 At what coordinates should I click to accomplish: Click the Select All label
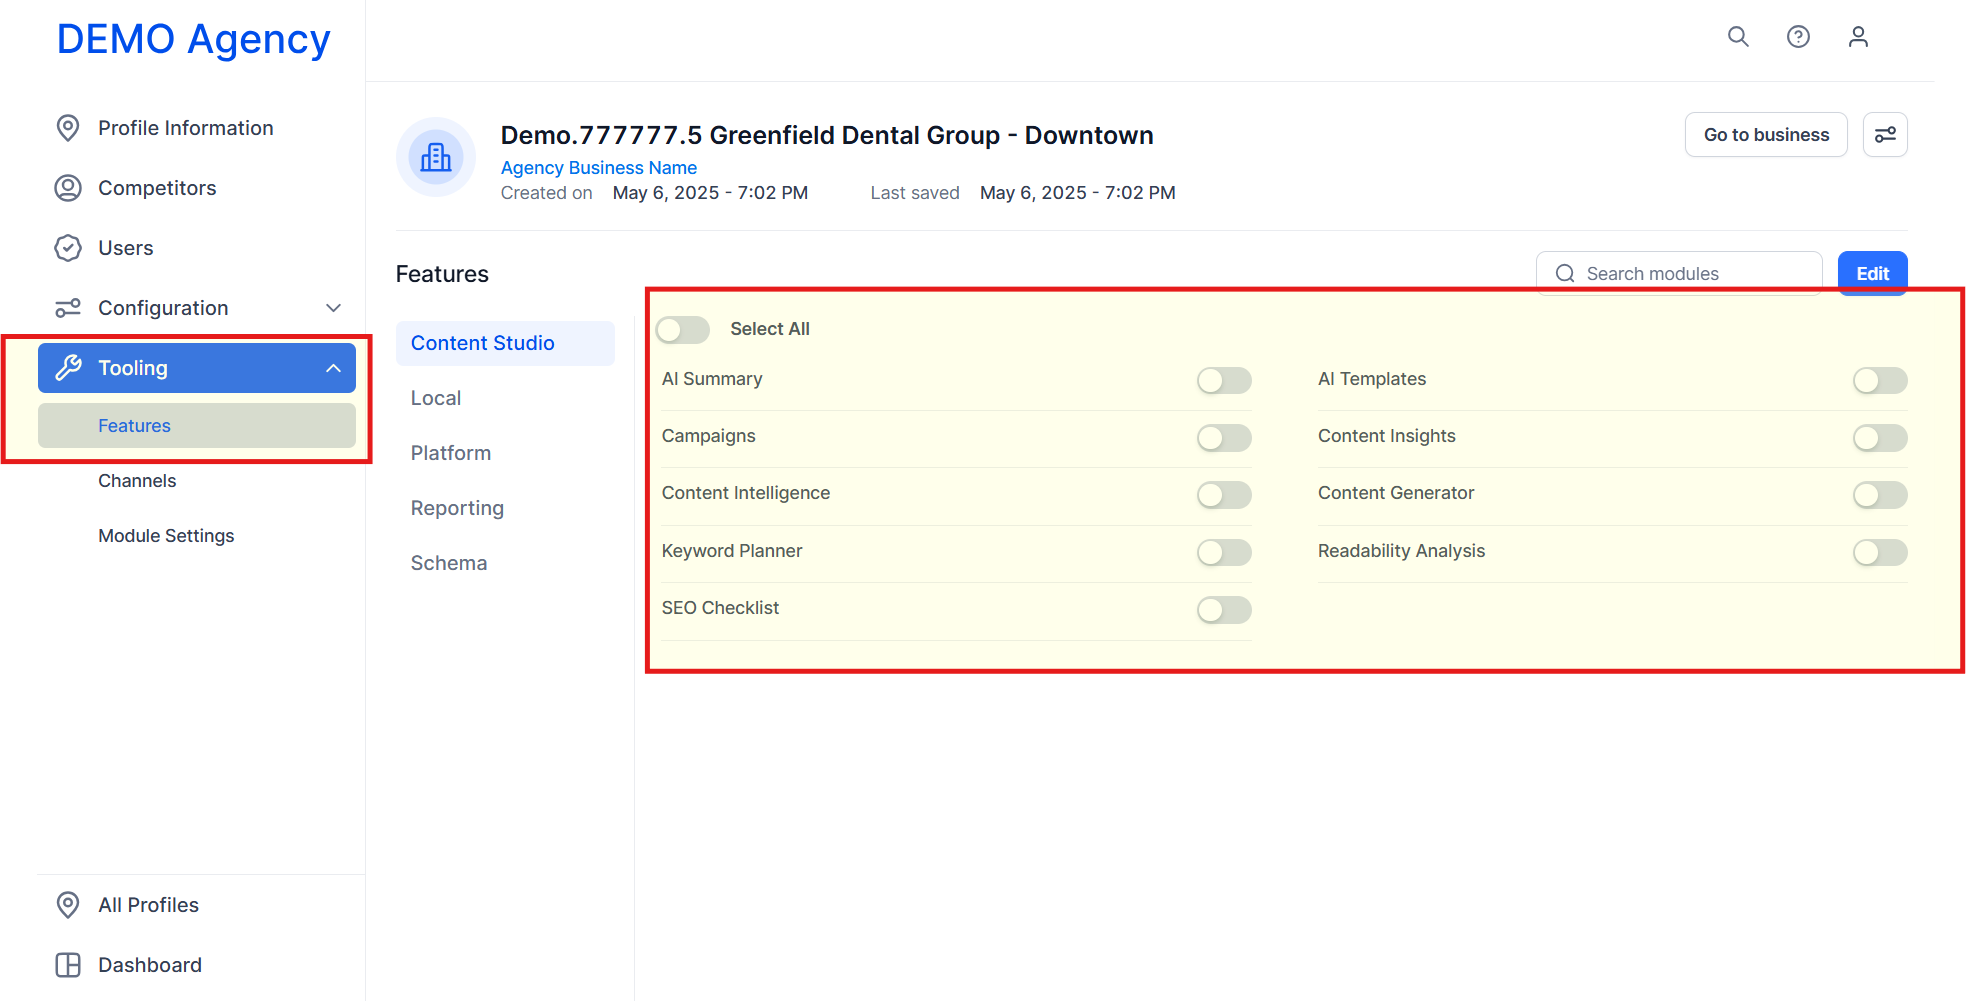tap(770, 329)
